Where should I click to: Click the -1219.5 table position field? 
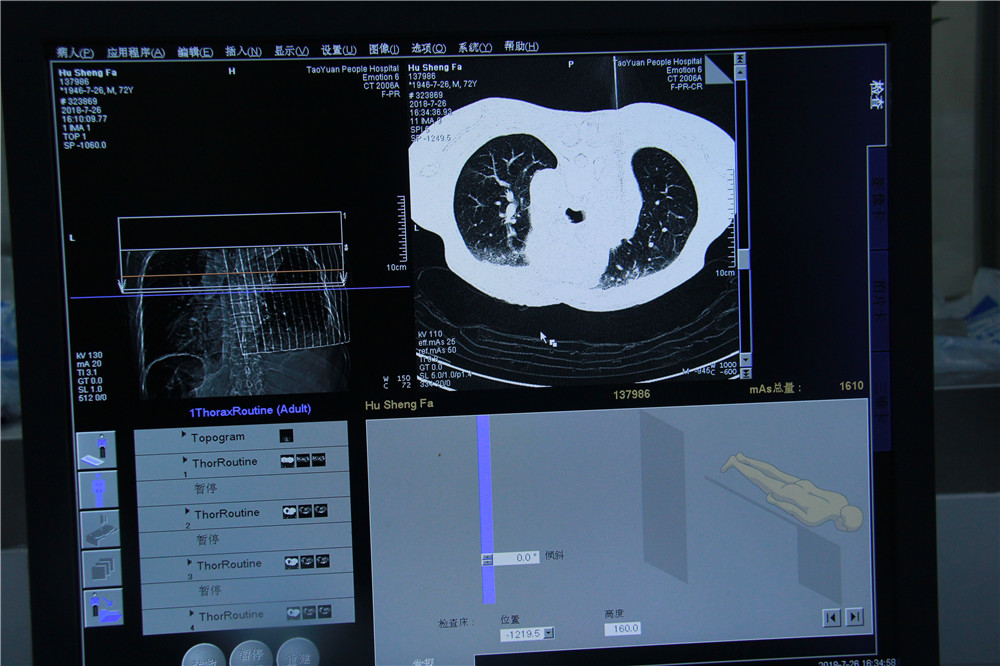pos(522,634)
